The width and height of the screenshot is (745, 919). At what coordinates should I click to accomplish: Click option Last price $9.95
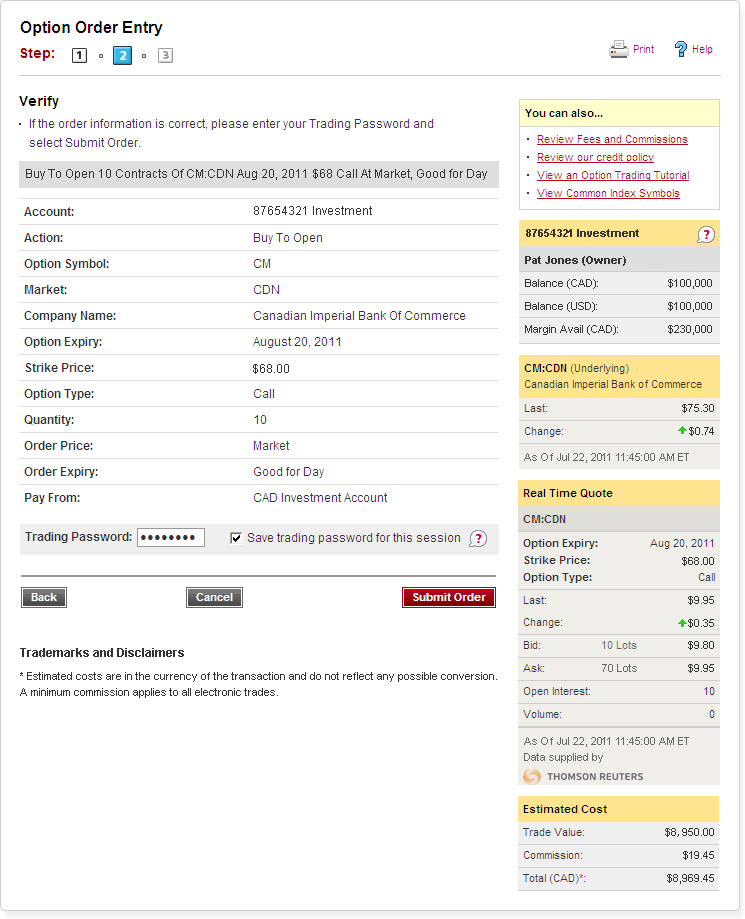click(x=700, y=600)
